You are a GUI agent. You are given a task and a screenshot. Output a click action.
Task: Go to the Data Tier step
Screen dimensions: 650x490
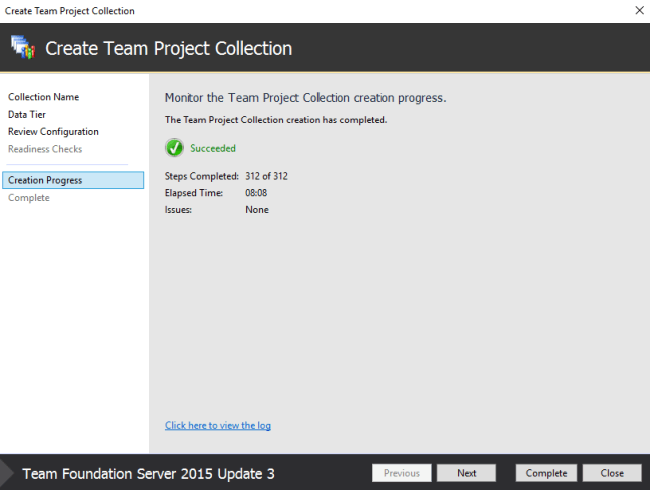pos(27,114)
